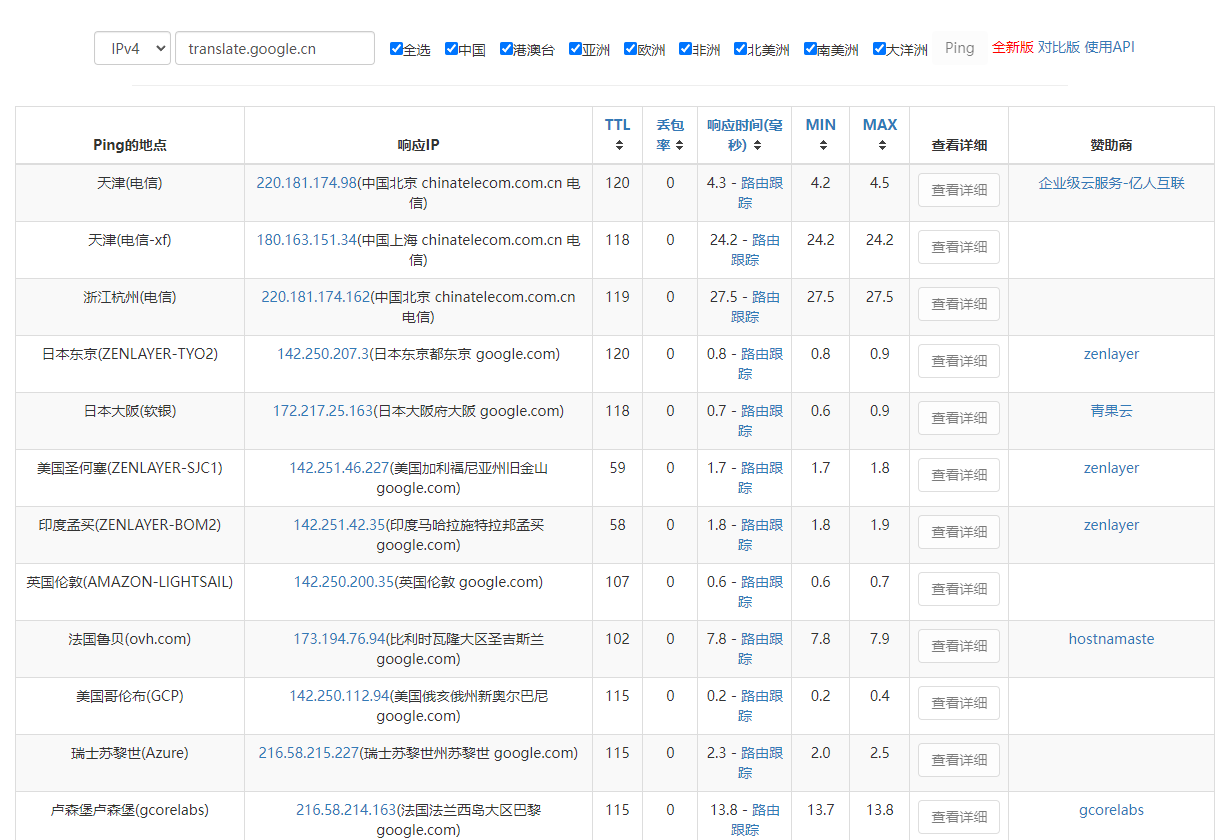Click the 瑞士苏黎世(Azure) location cell
Viewport: 1232px width, 840px height.
point(130,763)
